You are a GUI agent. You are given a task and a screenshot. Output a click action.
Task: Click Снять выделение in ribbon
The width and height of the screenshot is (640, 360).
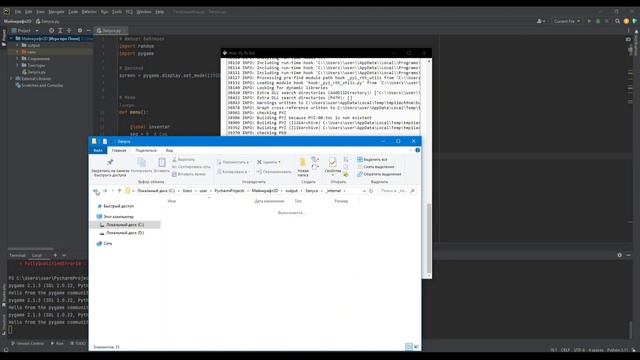pos(376,167)
